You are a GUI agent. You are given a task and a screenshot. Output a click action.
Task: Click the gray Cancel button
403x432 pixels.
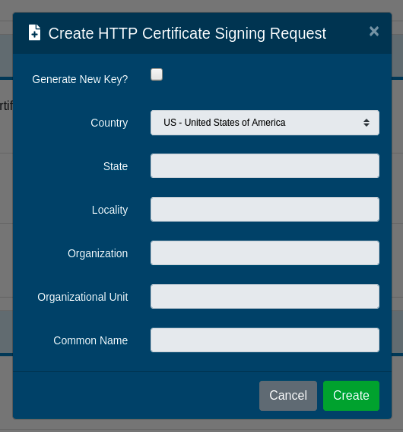[288, 396]
